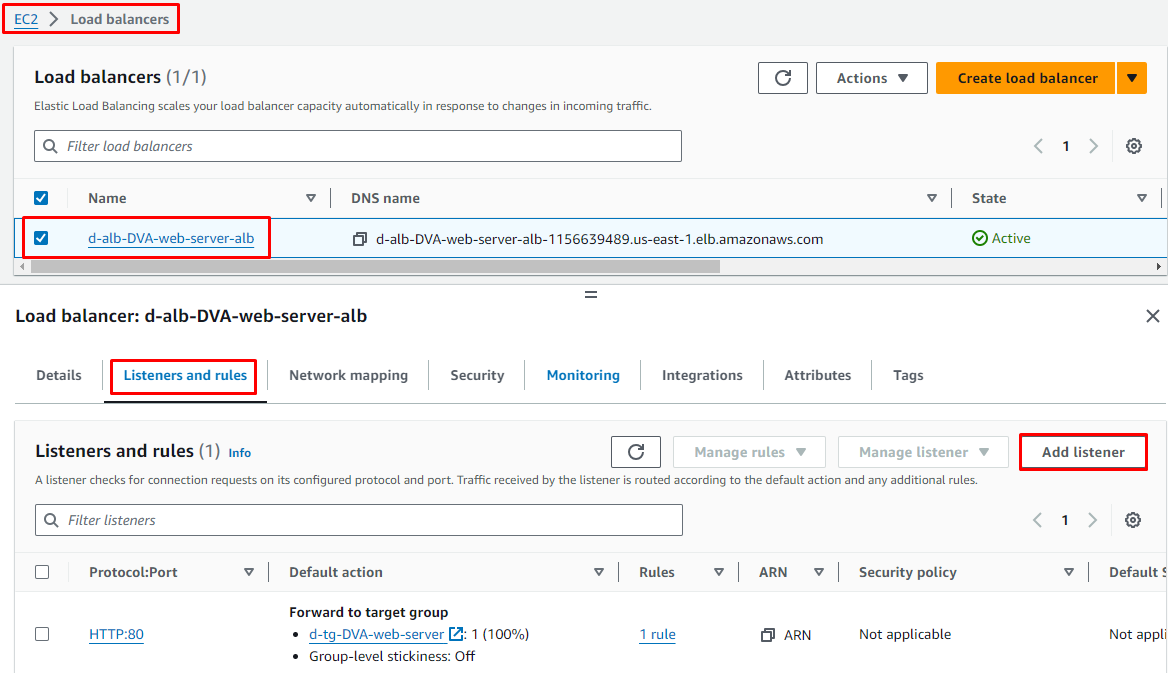
Task: Close the load balancer details panel
Action: [x=1152, y=316]
